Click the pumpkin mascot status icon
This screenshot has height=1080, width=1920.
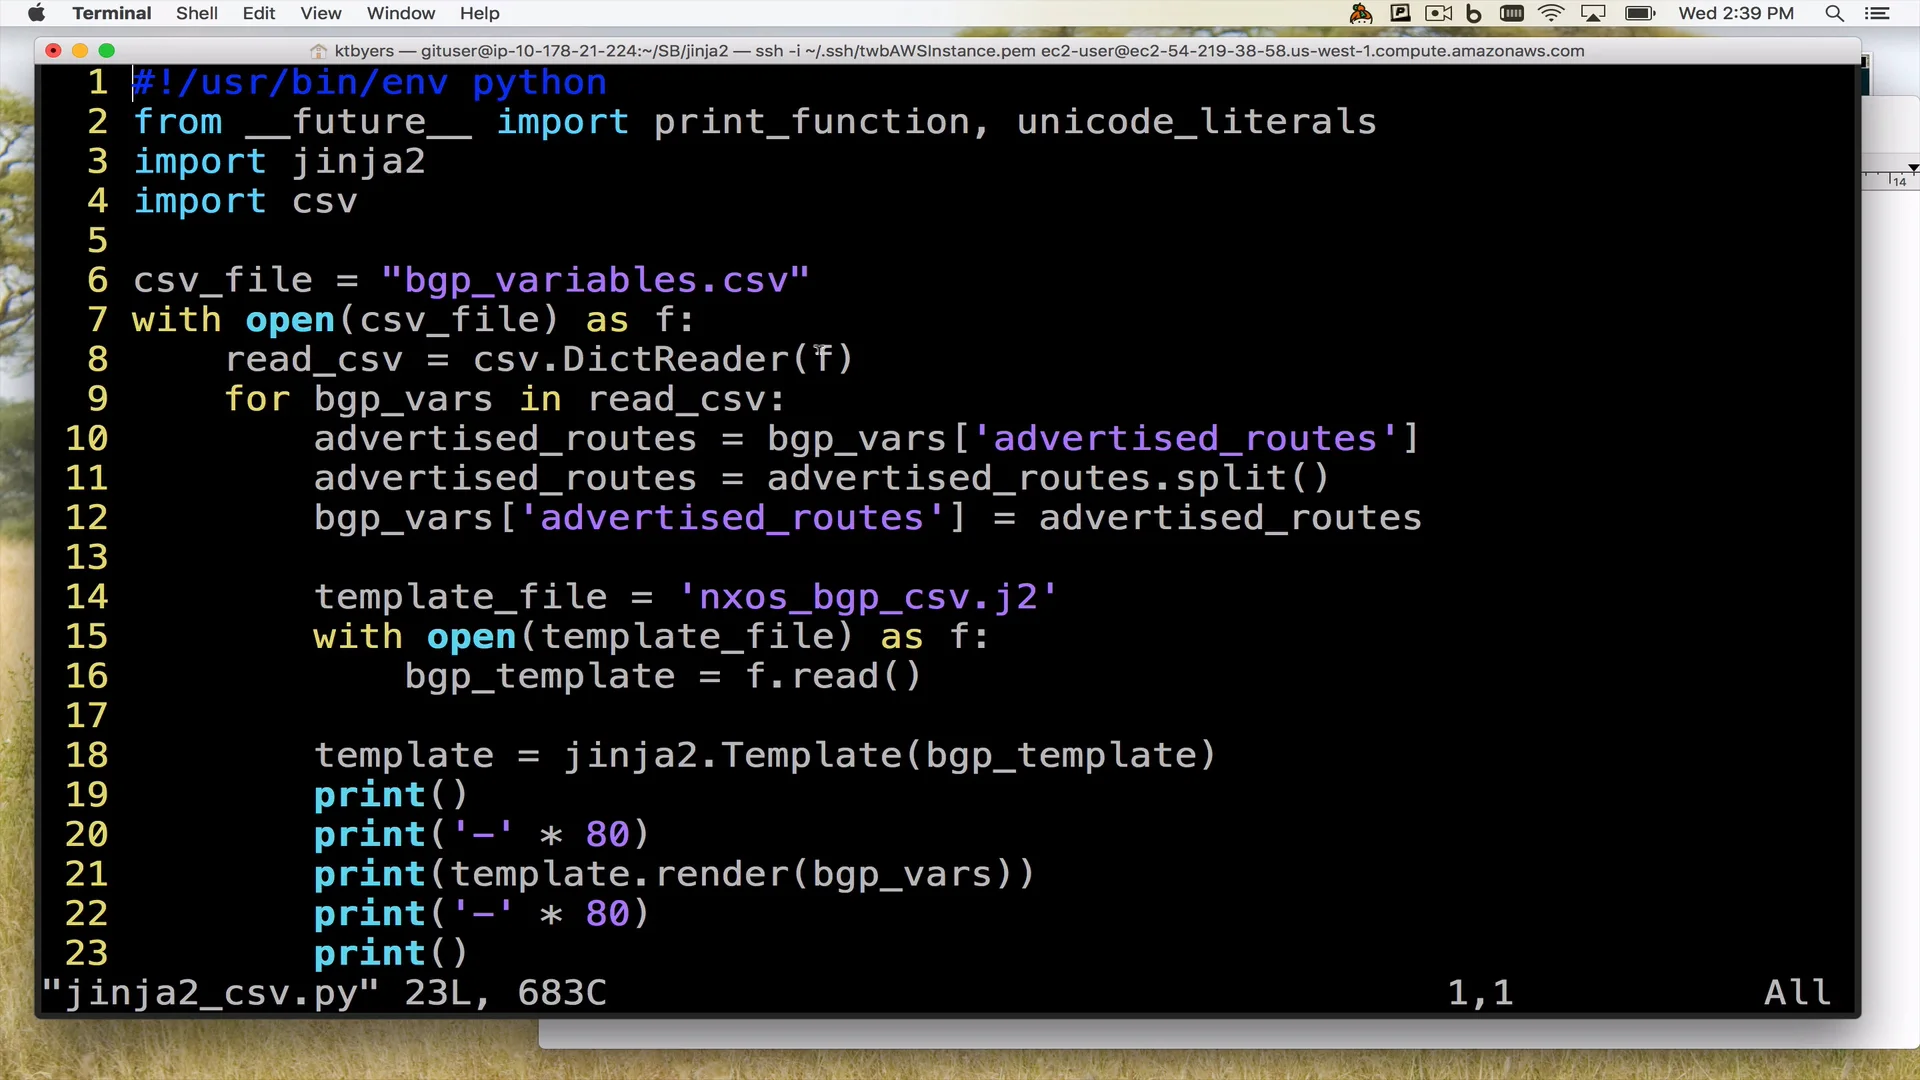pos(1360,13)
